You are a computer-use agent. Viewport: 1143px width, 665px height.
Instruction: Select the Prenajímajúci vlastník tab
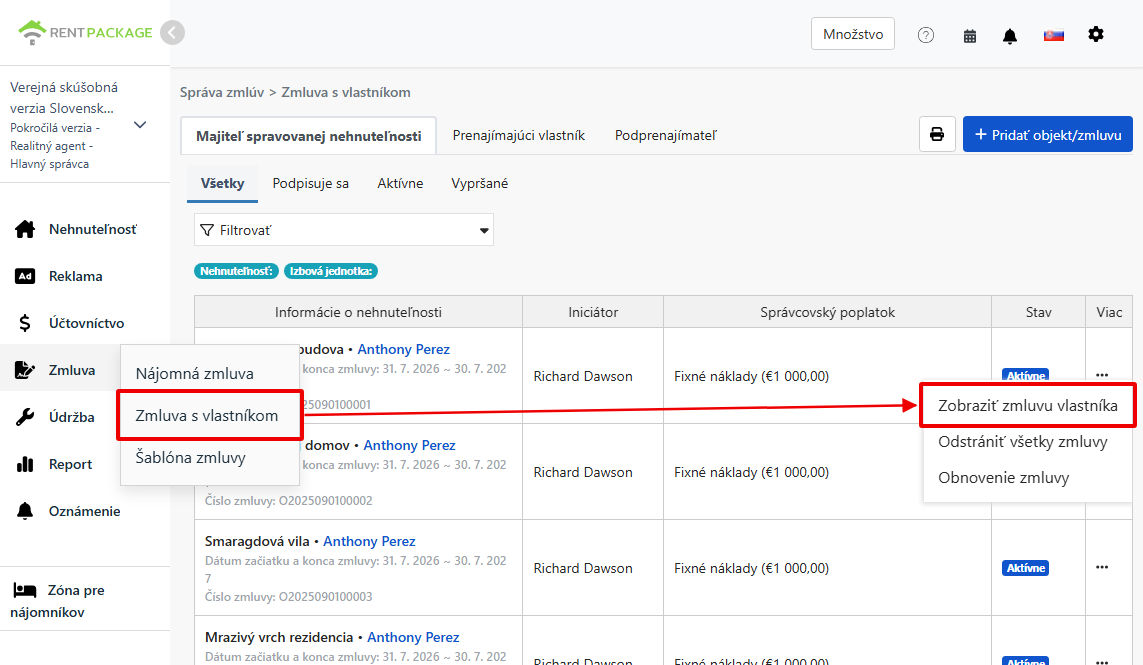518,135
